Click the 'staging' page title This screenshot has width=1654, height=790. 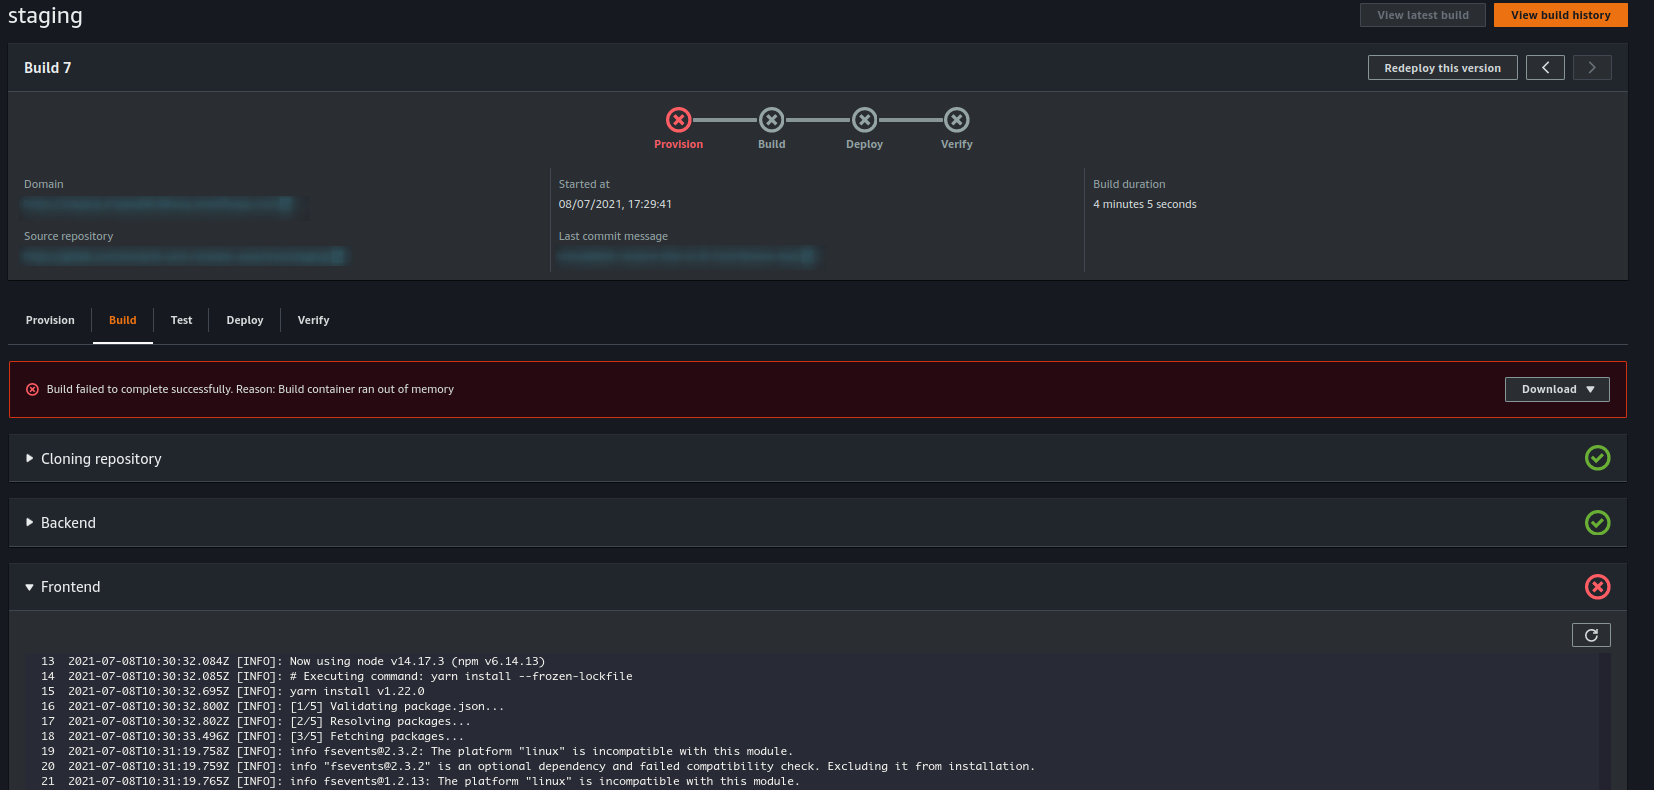45,16
